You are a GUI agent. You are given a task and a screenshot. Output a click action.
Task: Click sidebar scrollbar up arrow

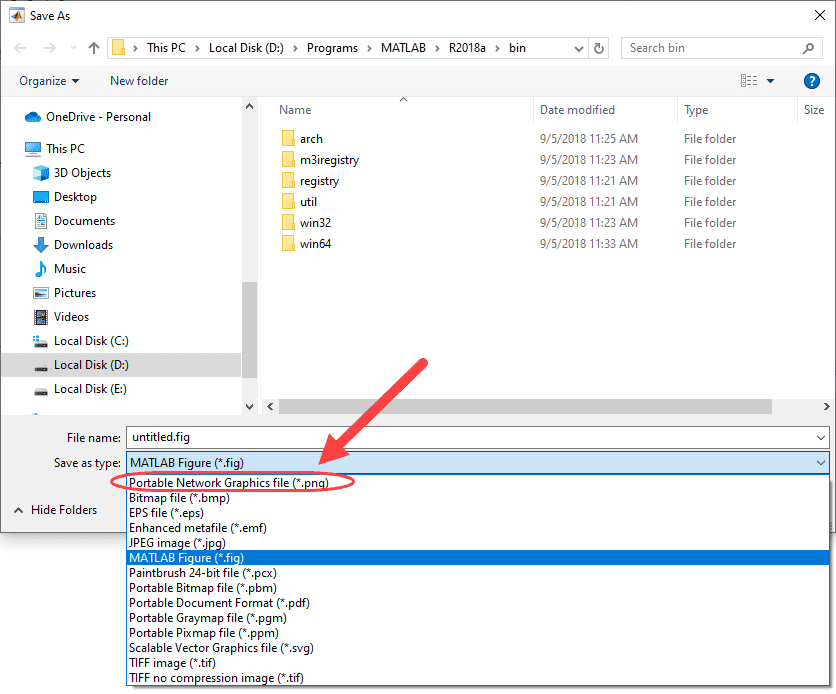click(249, 106)
